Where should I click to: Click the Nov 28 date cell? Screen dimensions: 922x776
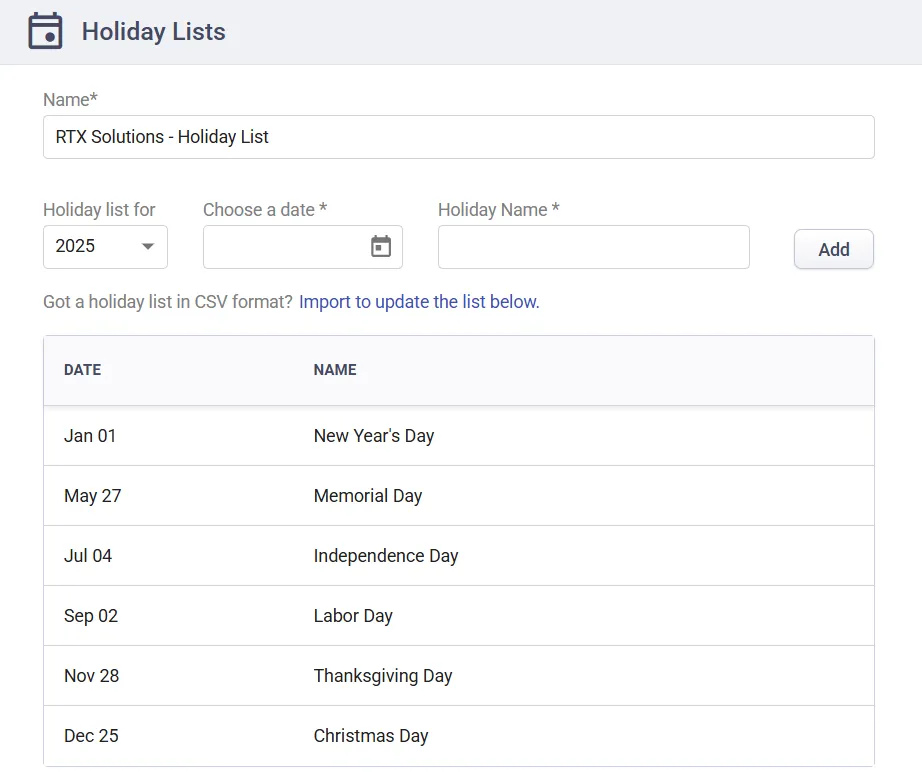click(x=91, y=676)
